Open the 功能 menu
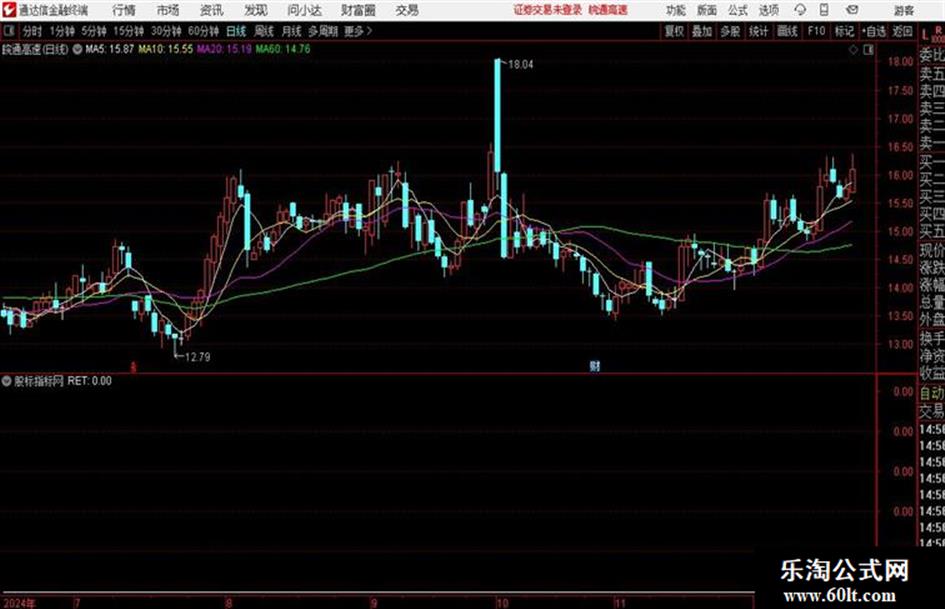Screen dimensions: 945x609 676,10
